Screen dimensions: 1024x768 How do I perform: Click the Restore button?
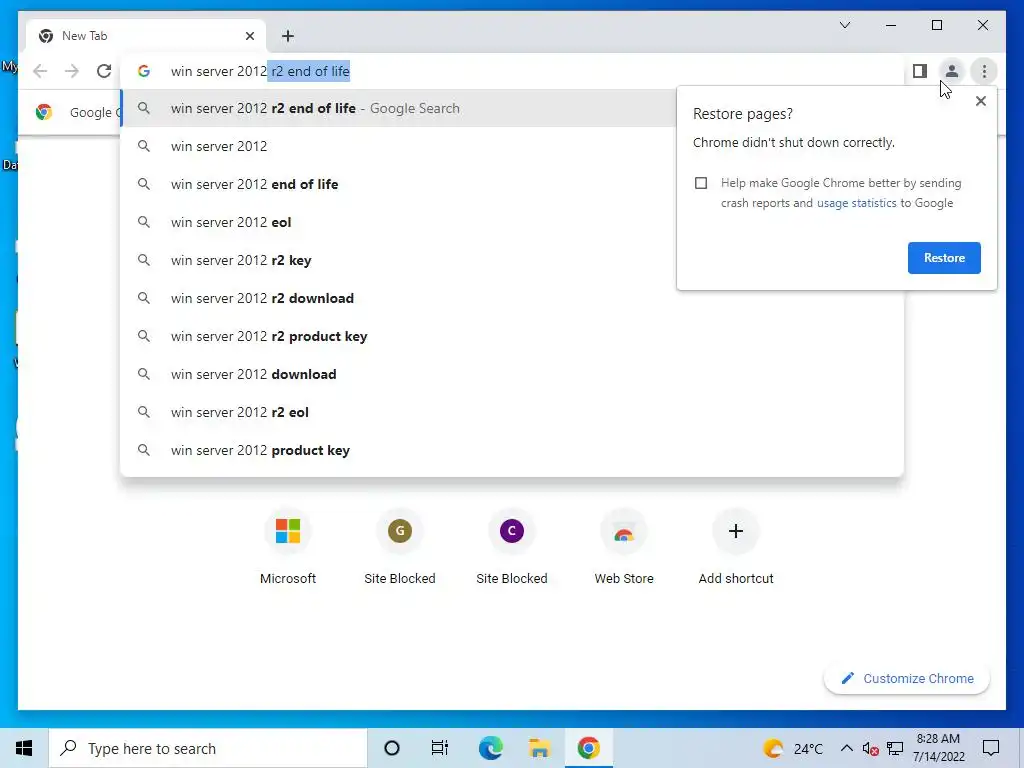pos(944,257)
